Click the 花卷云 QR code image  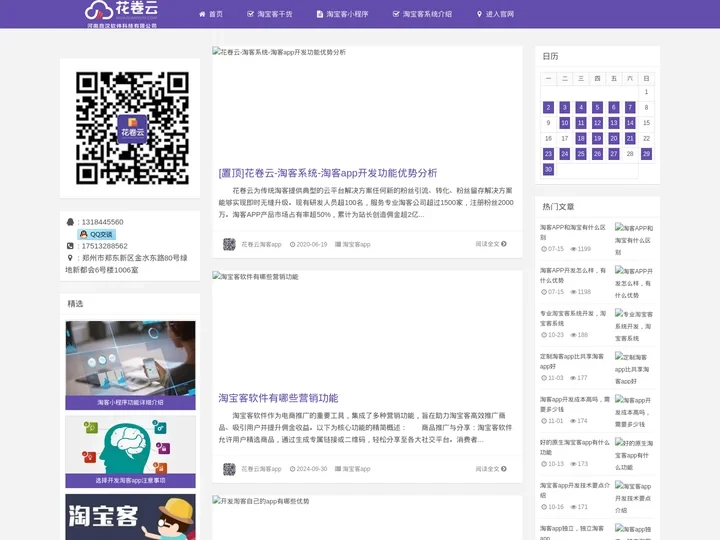click(x=132, y=128)
